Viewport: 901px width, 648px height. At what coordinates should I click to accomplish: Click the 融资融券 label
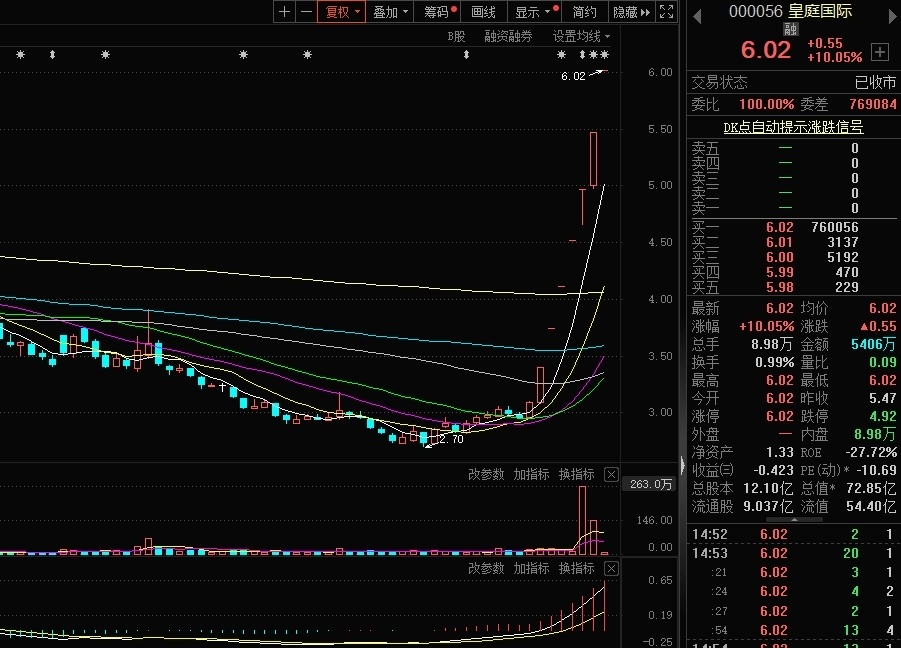[508, 36]
